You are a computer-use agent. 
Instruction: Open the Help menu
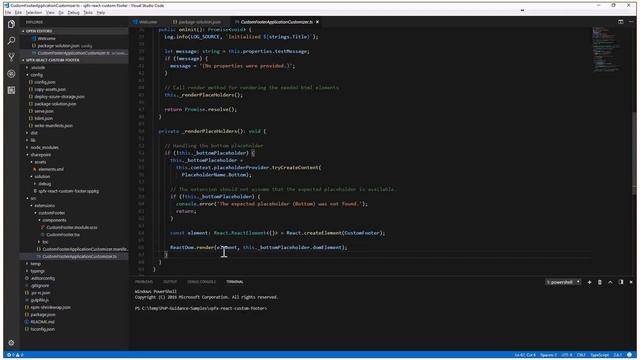[x=101, y=13]
